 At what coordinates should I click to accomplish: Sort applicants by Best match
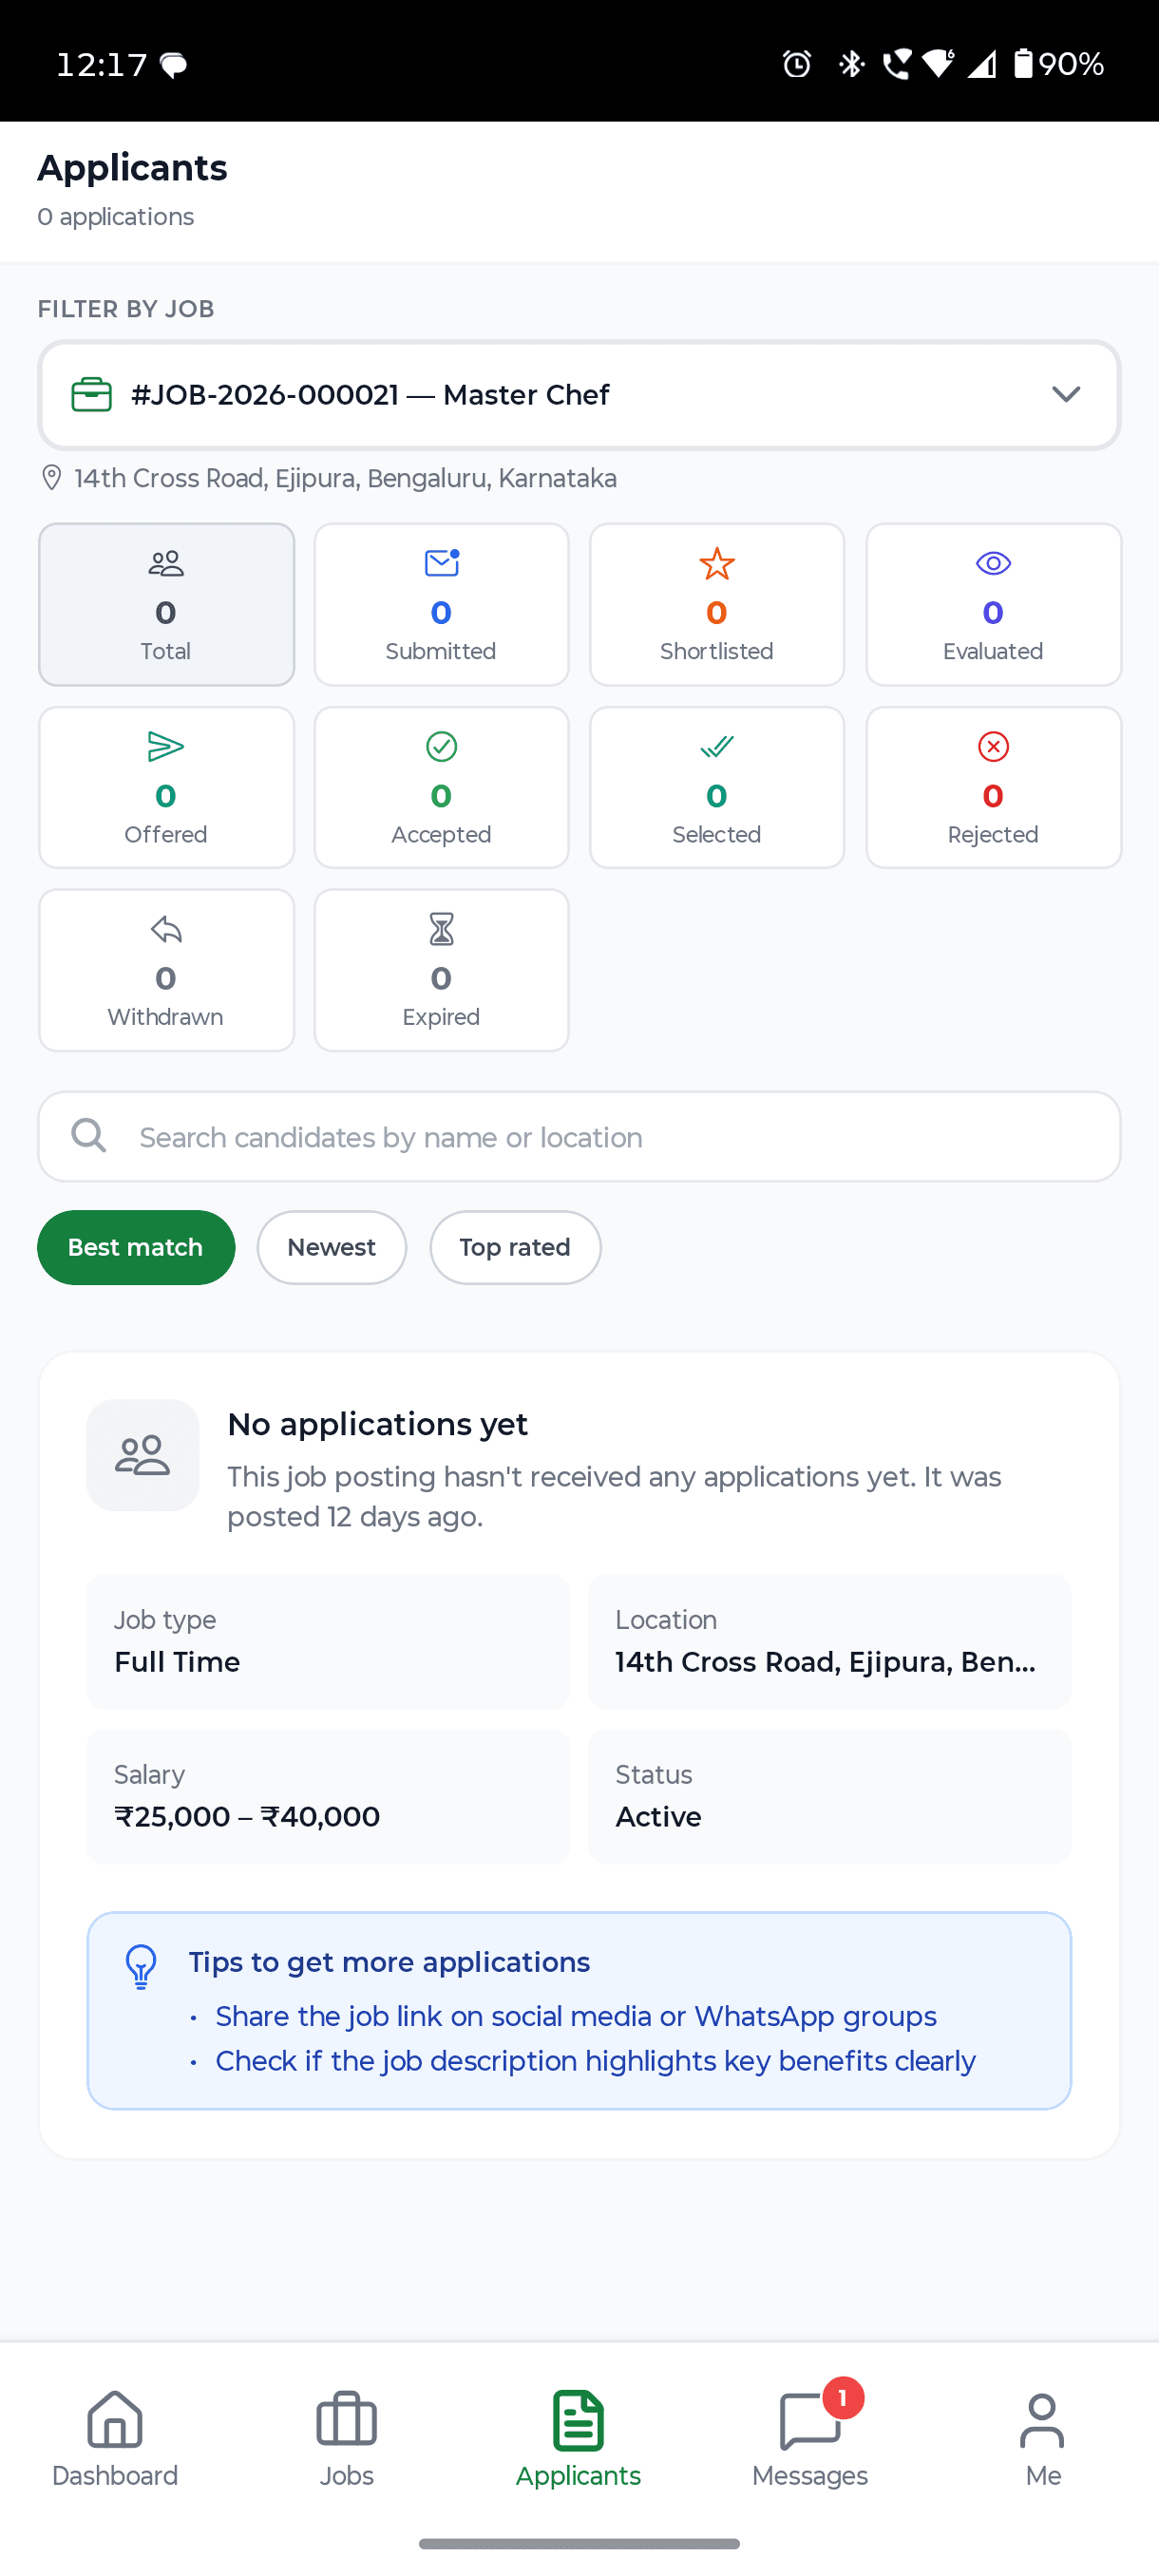pos(136,1247)
